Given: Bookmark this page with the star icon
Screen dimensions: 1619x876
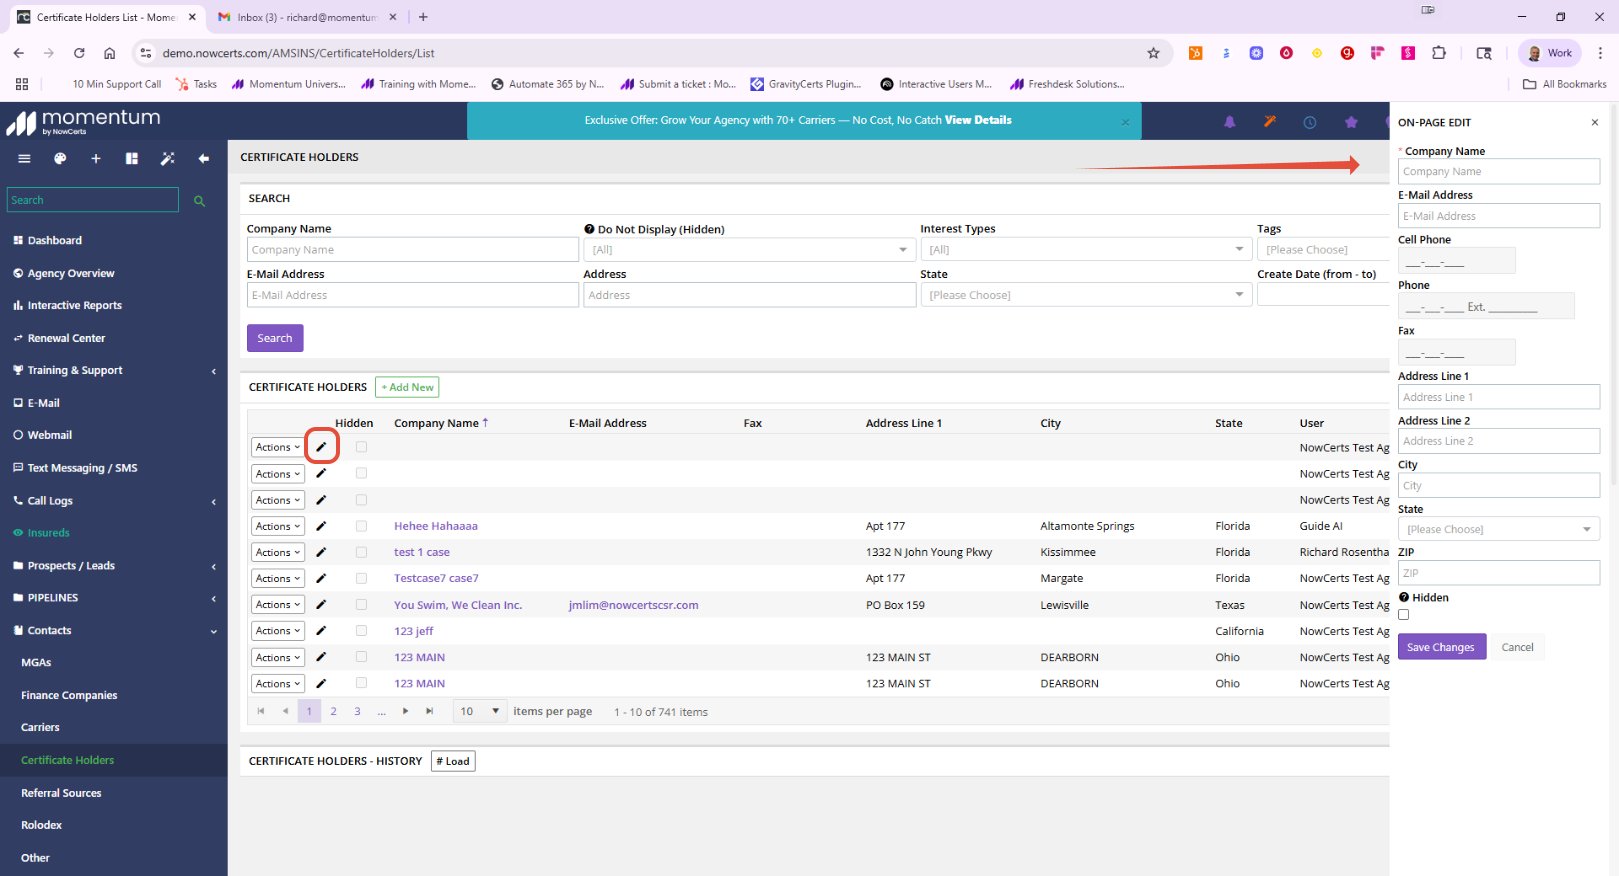Looking at the screenshot, I should (x=1153, y=53).
